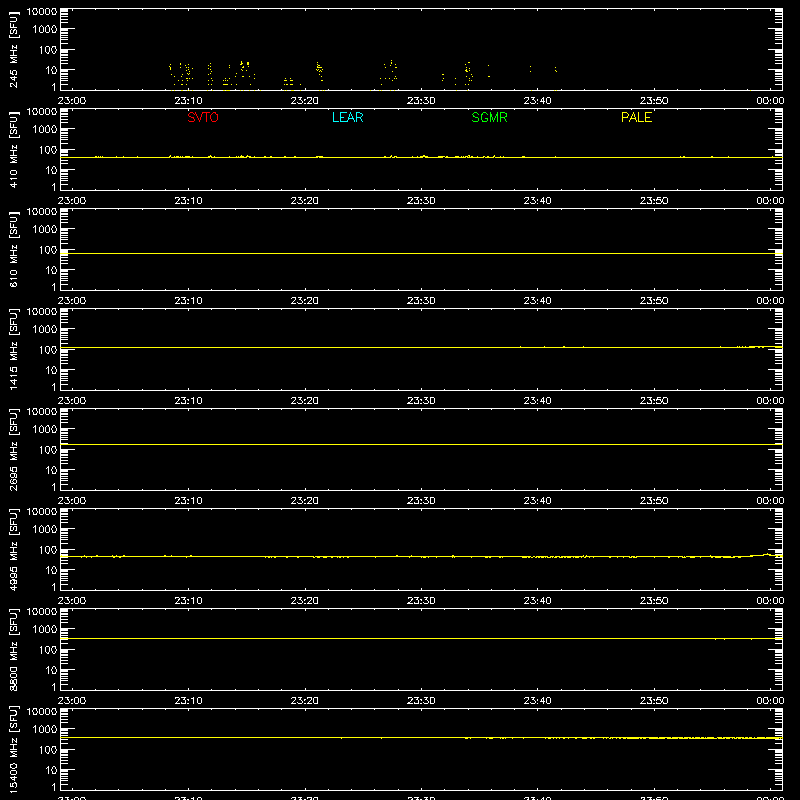The image size is (800, 800).
Task: Click 23:20 time label under 8800 MHz plot
Action: coord(305,701)
